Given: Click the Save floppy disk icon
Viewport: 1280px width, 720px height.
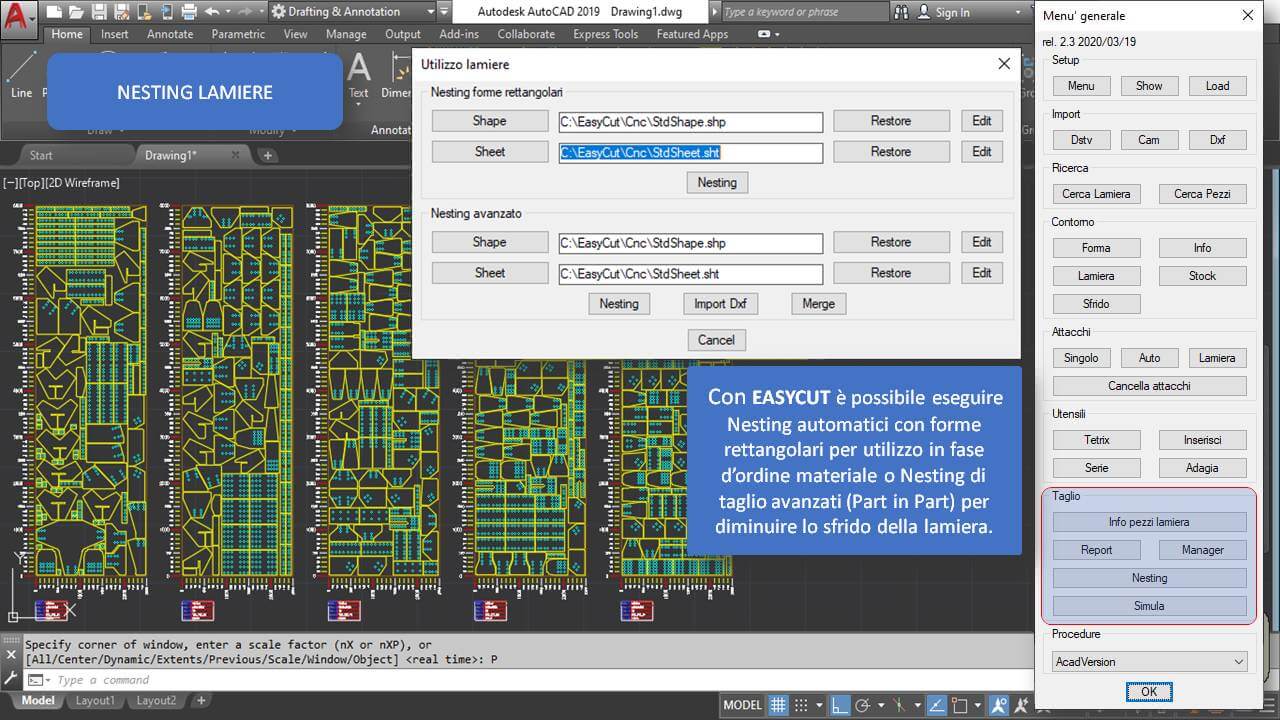Looking at the screenshot, I should pos(99,12).
